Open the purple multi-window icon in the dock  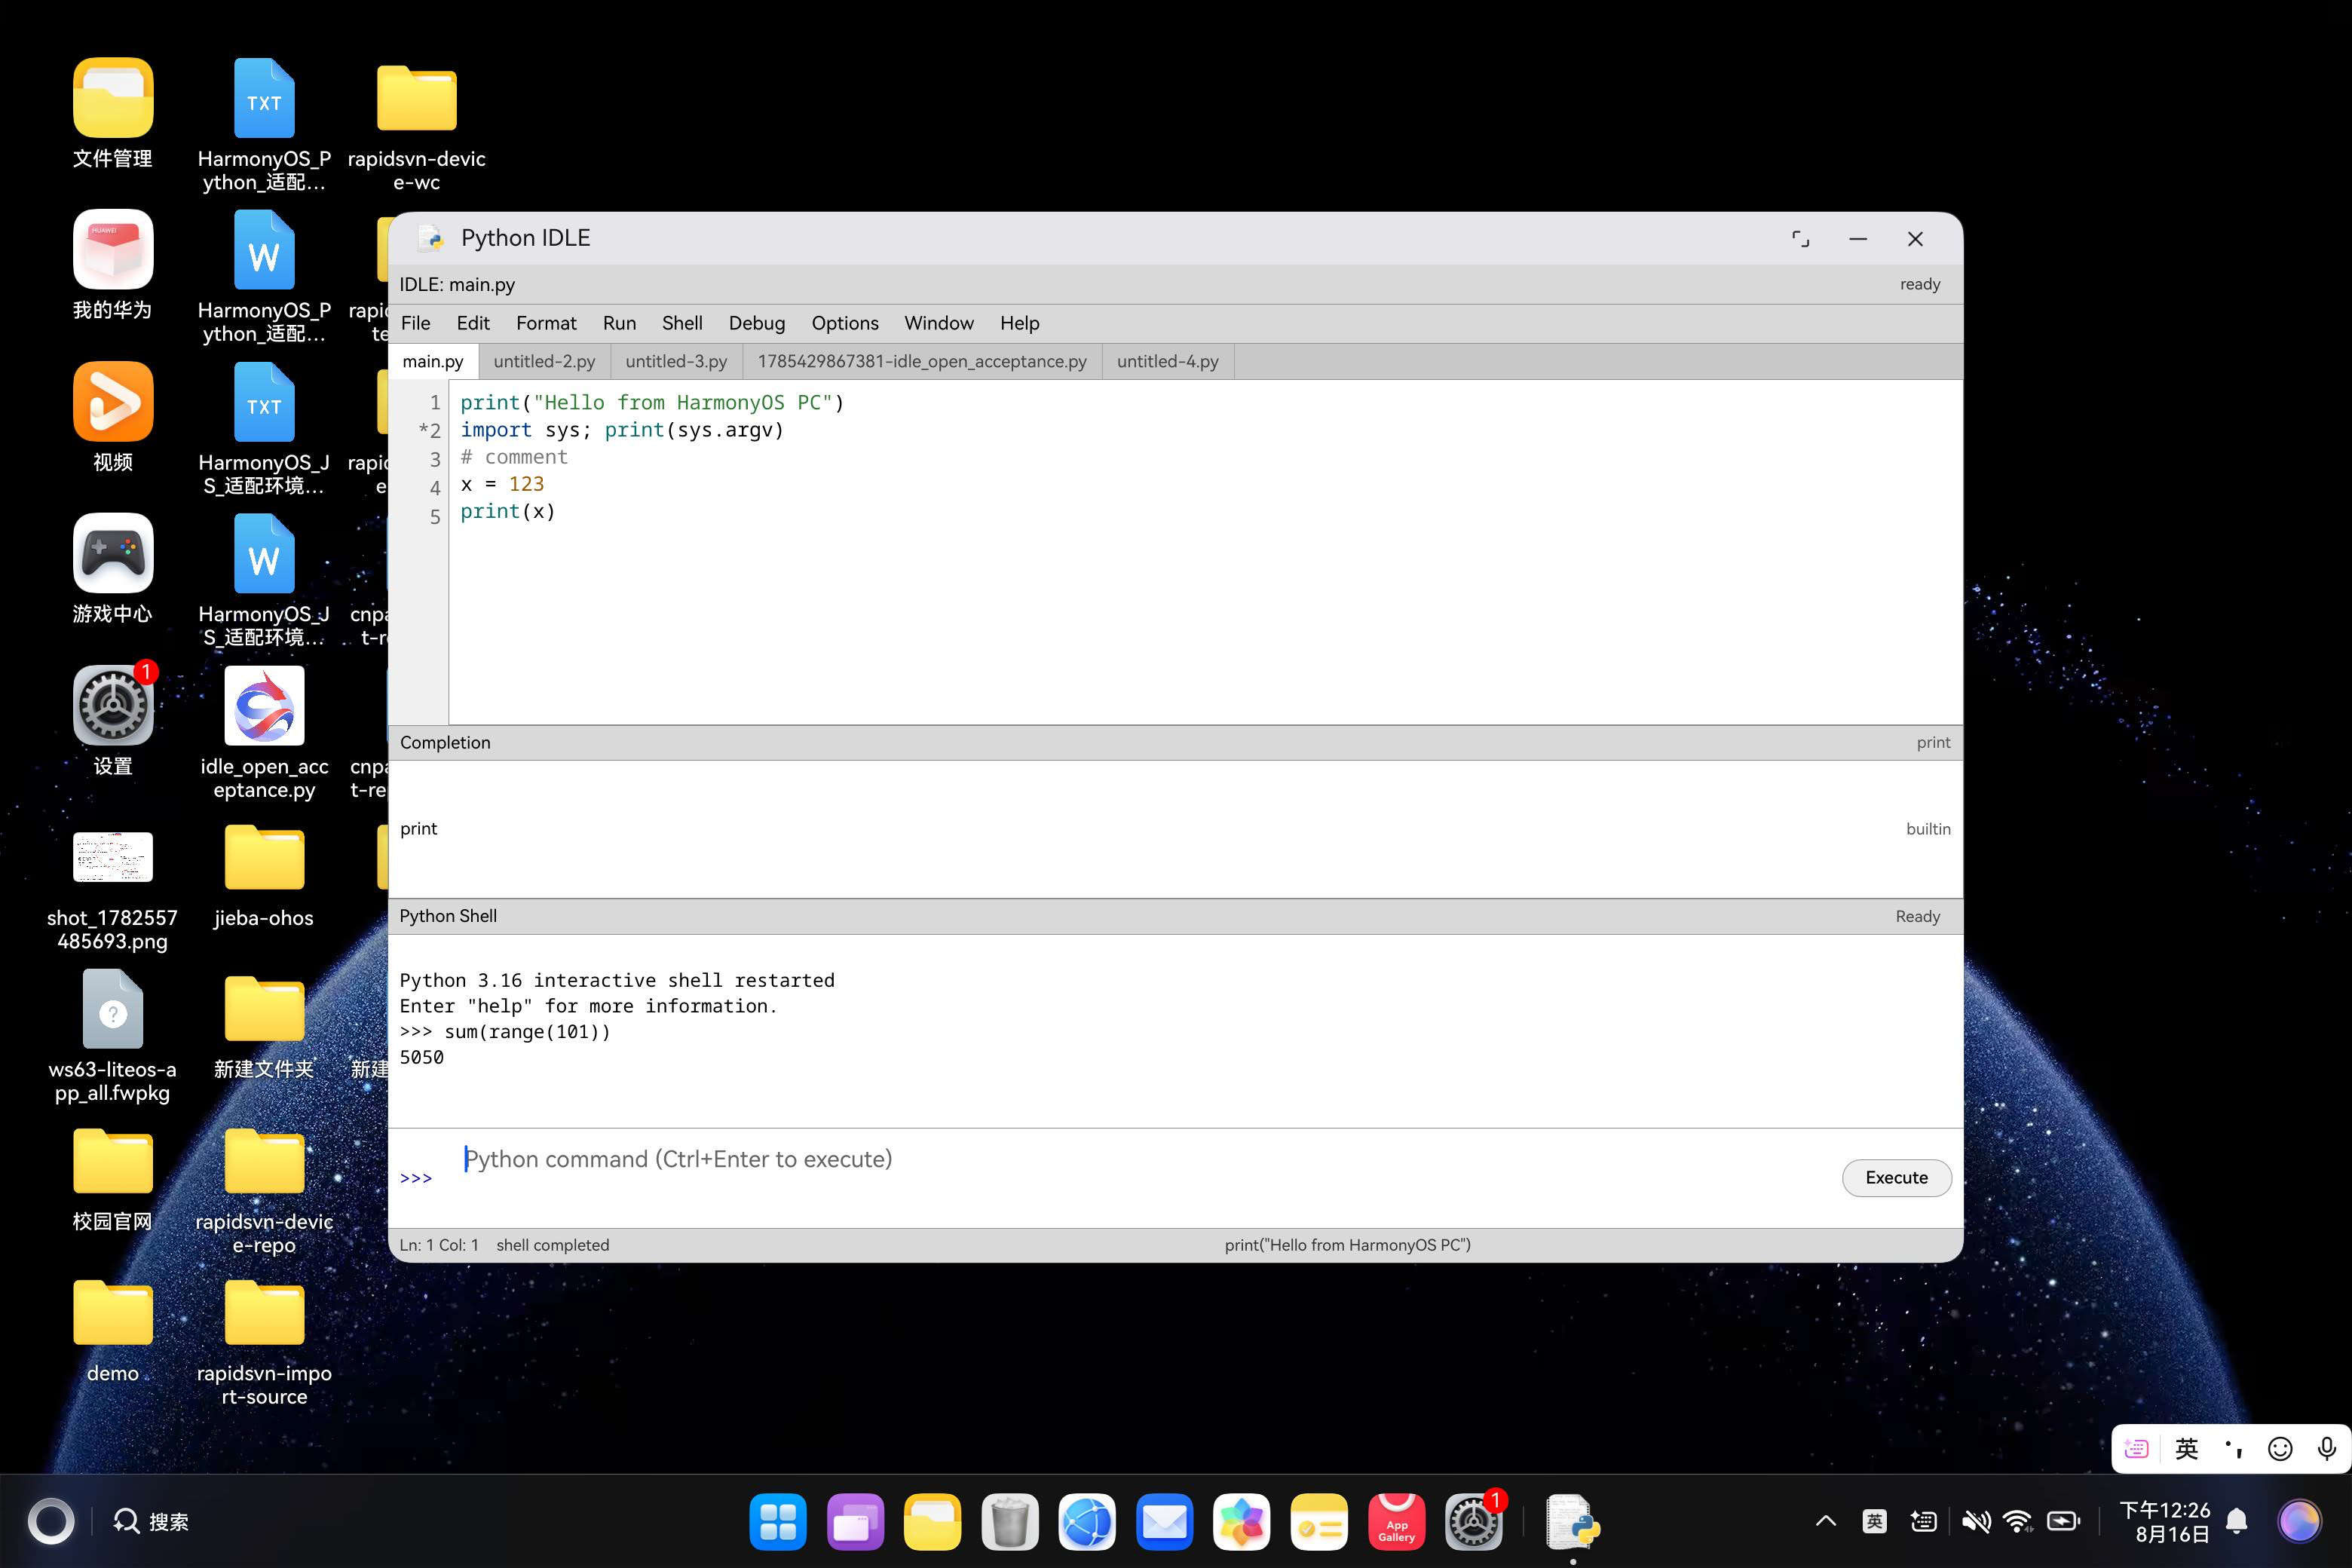pyautogui.click(x=855, y=1522)
